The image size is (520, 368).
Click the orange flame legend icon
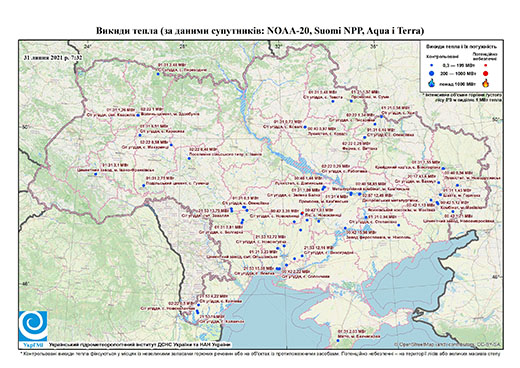coord(486,83)
